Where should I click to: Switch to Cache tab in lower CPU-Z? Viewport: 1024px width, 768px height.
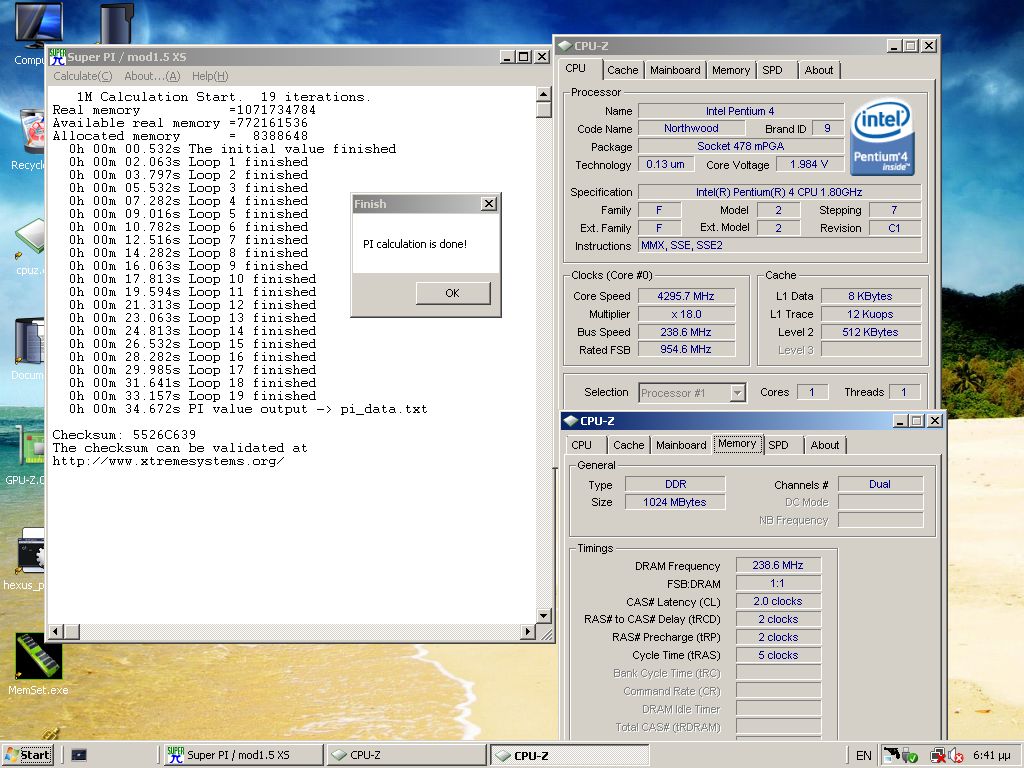coord(628,445)
